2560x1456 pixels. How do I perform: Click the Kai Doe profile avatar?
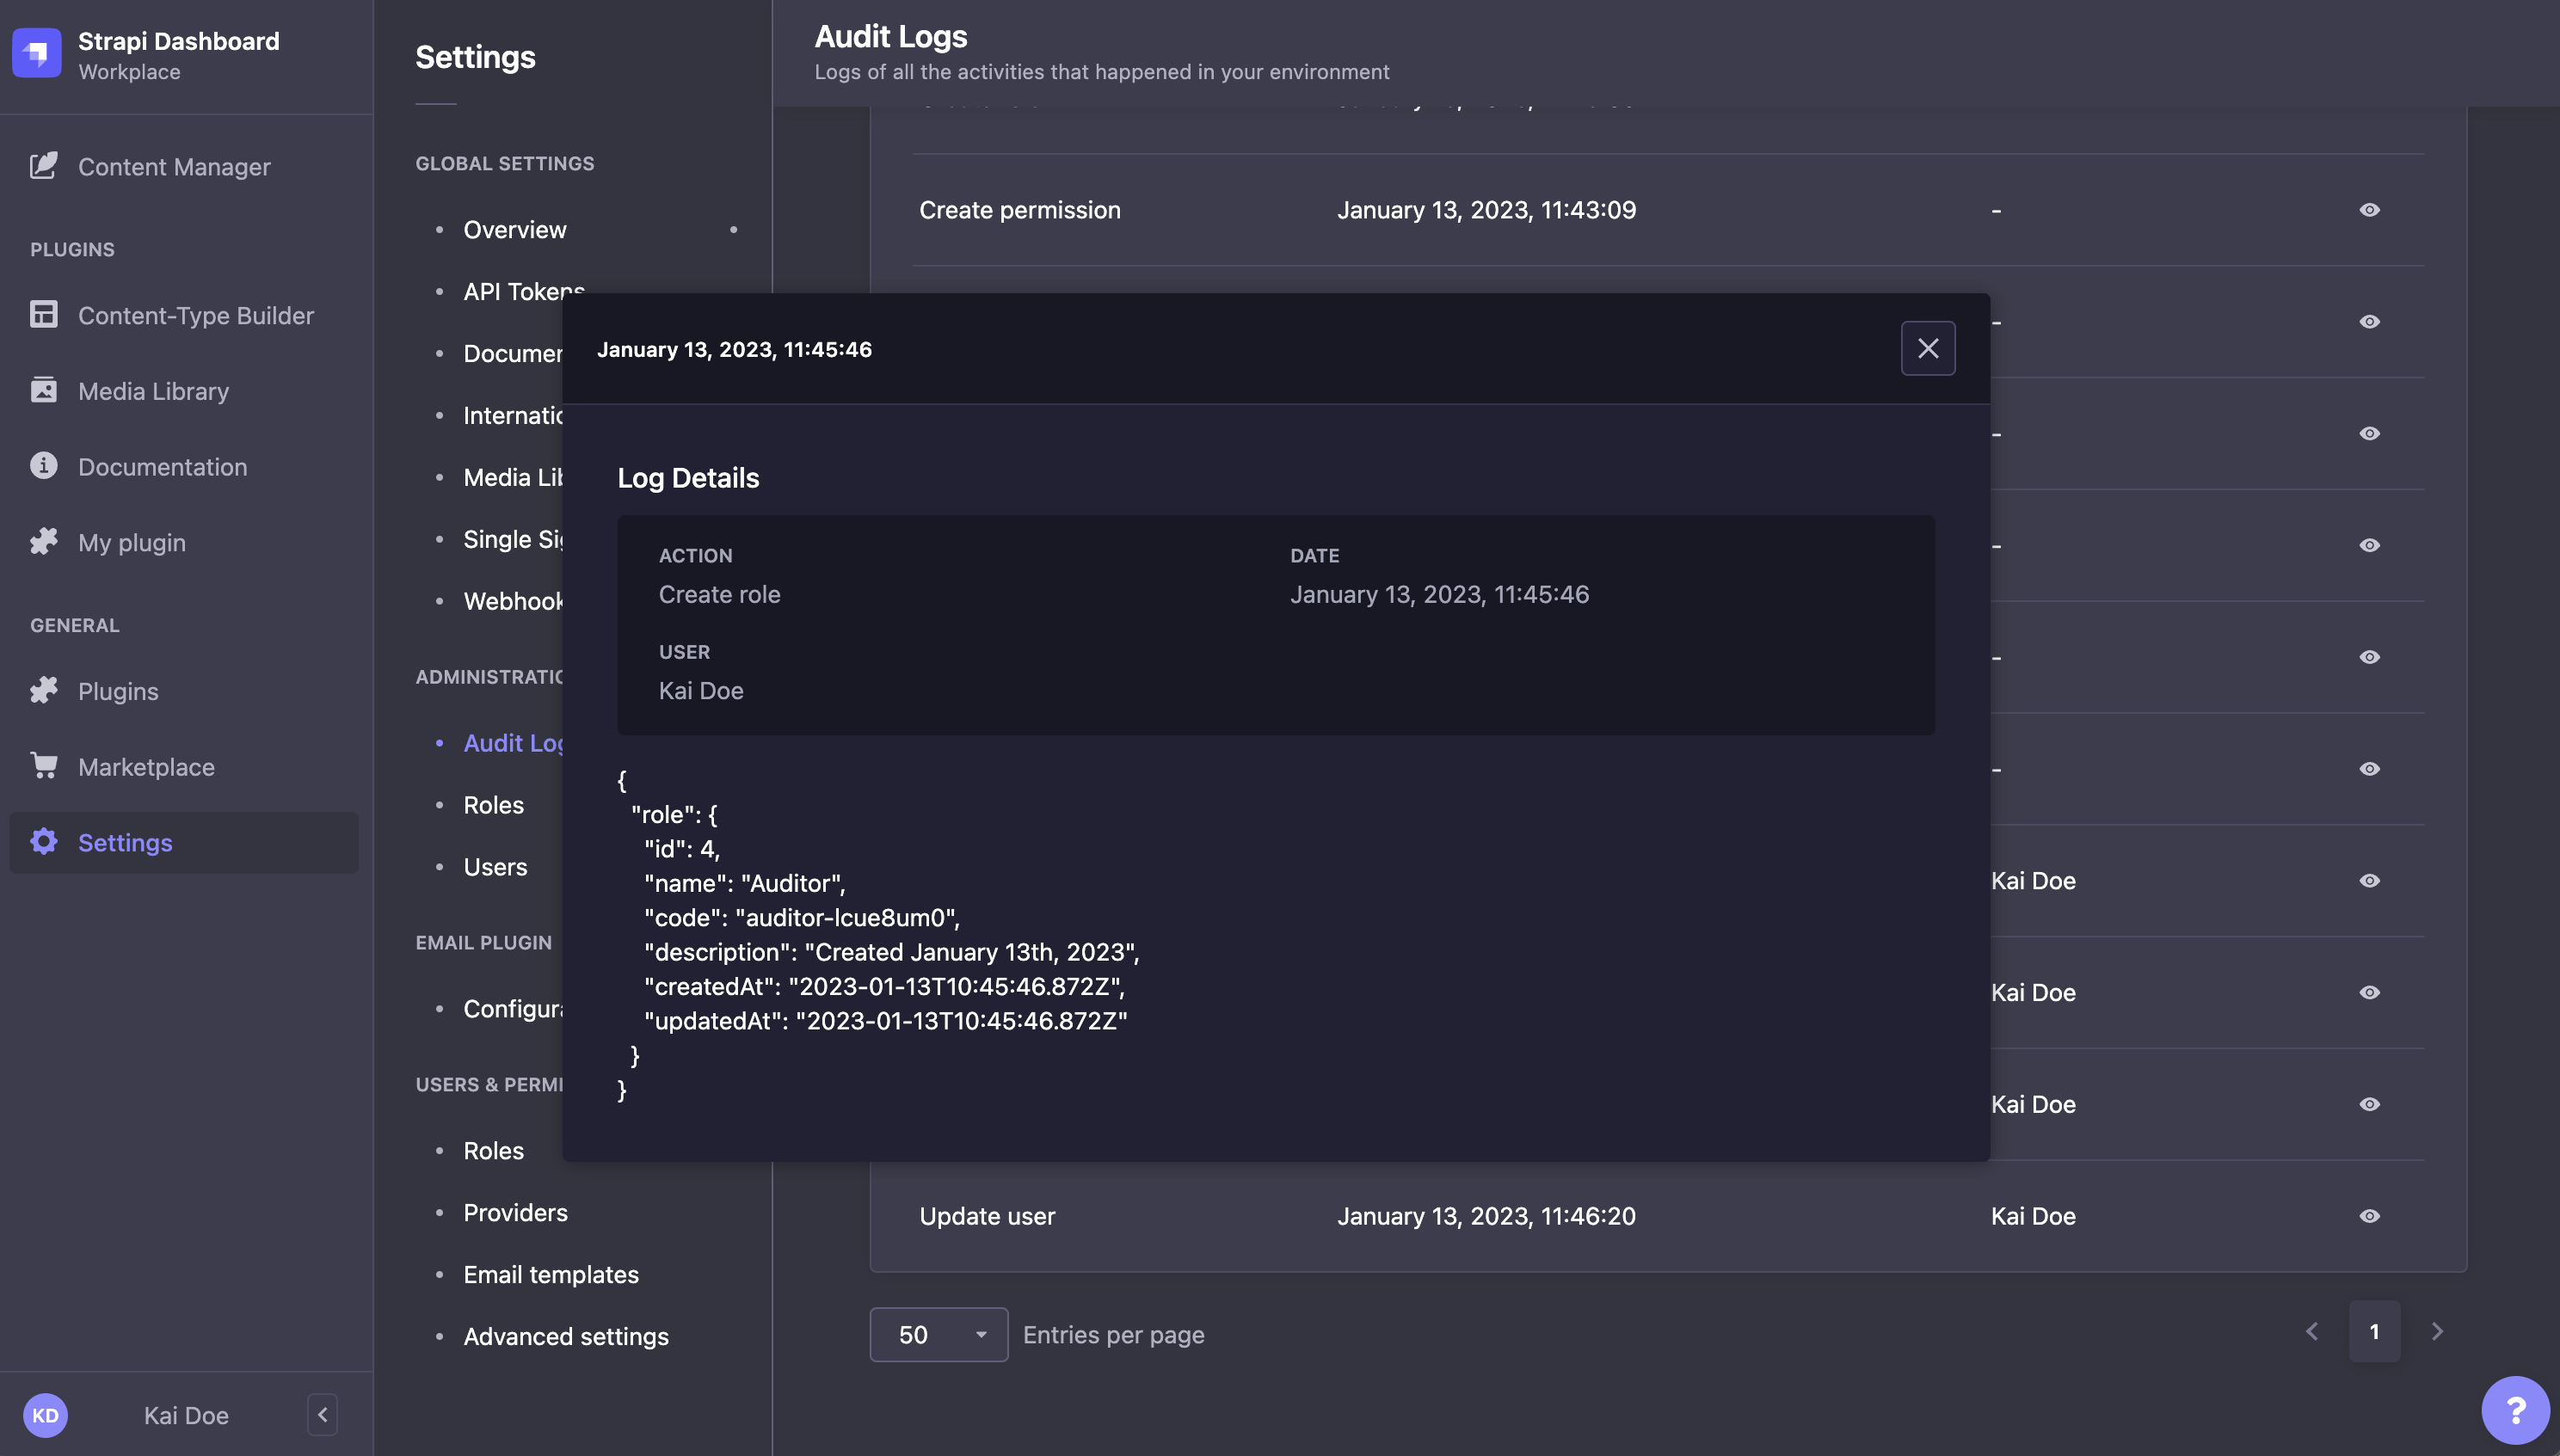point(46,1414)
